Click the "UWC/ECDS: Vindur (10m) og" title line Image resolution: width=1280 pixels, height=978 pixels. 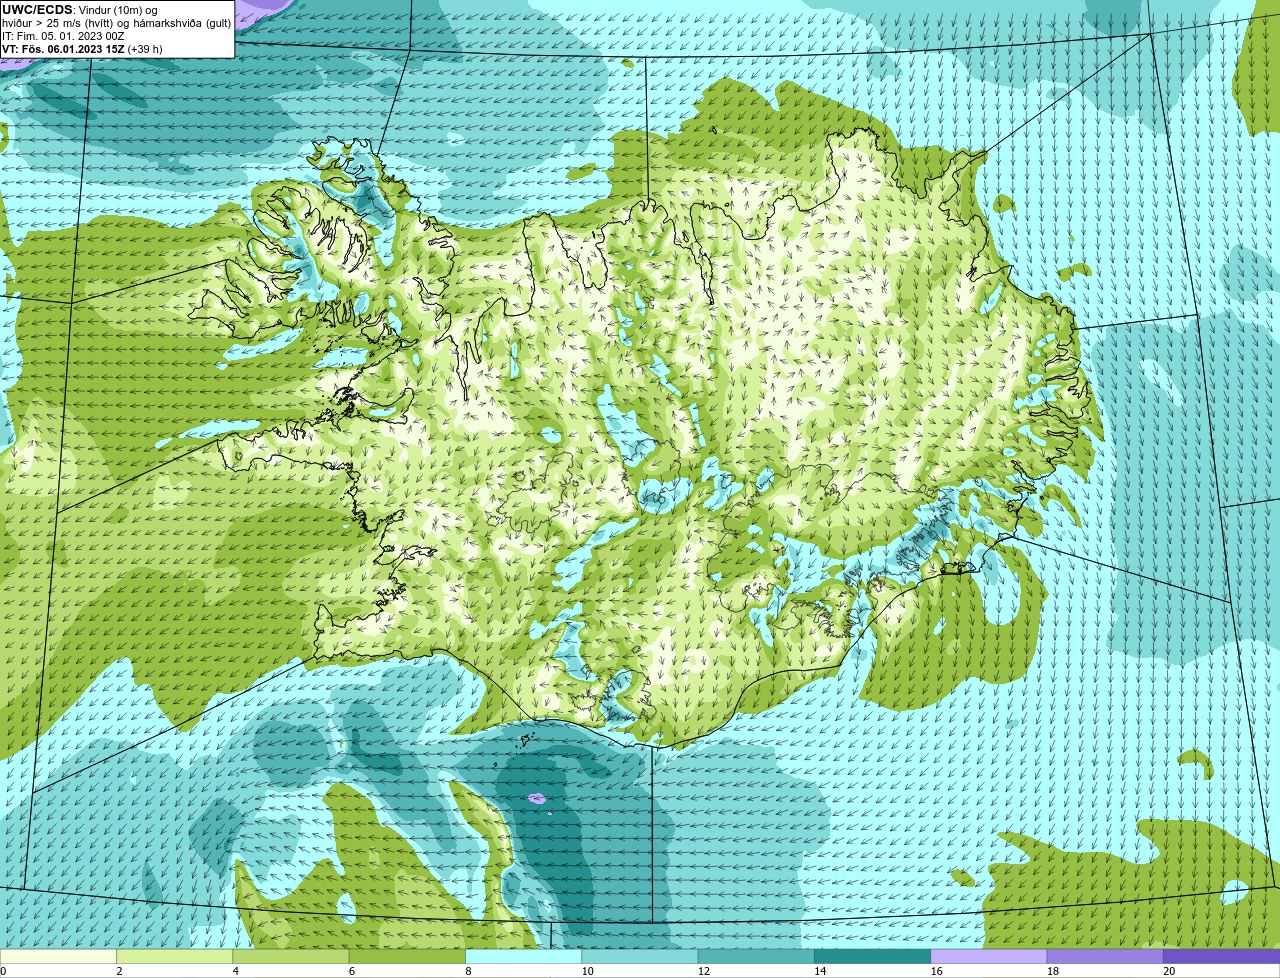pyautogui.click(x=80, y=10)
